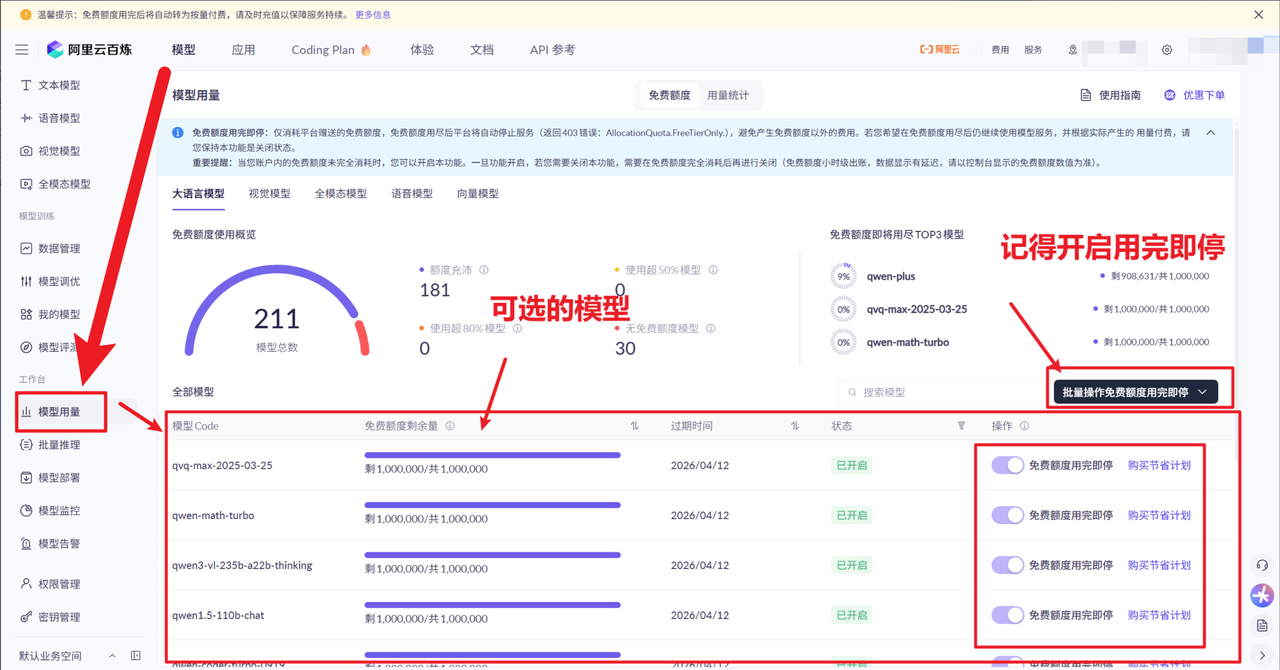The width and height of the screenshot is (1280, 670).
Task: Click the 模型监控 pie chart icon
Action: pos(26,511)
